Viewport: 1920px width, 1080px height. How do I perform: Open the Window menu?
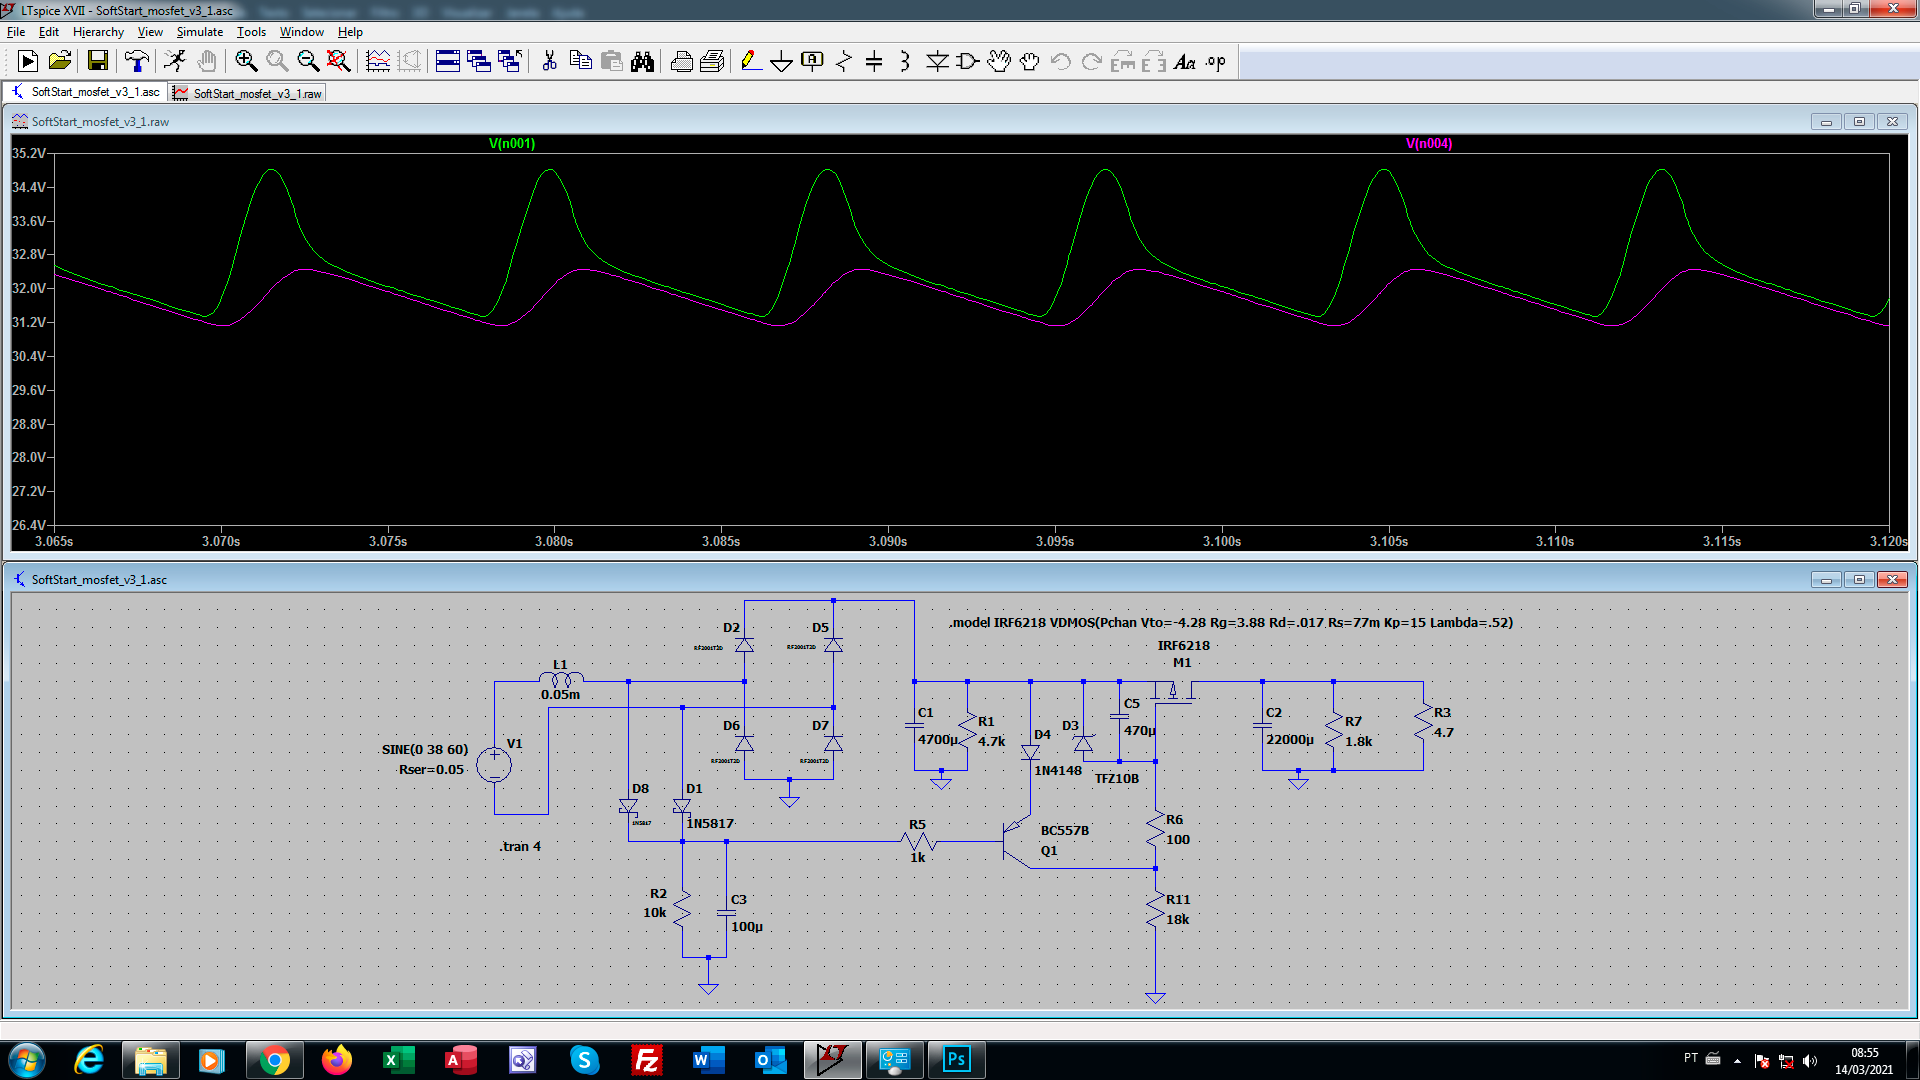point(302,32)
